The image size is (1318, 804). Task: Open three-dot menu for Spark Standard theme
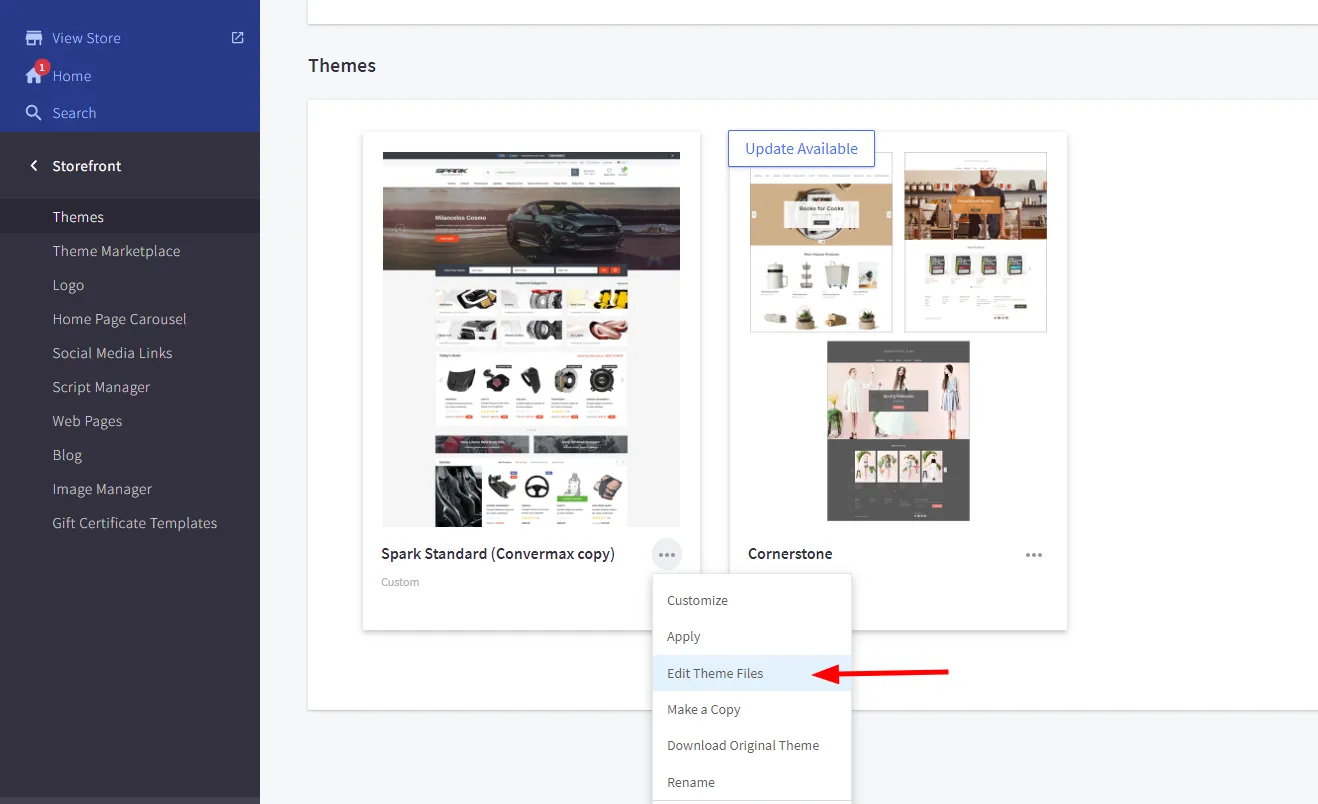[x=666, y=555]
